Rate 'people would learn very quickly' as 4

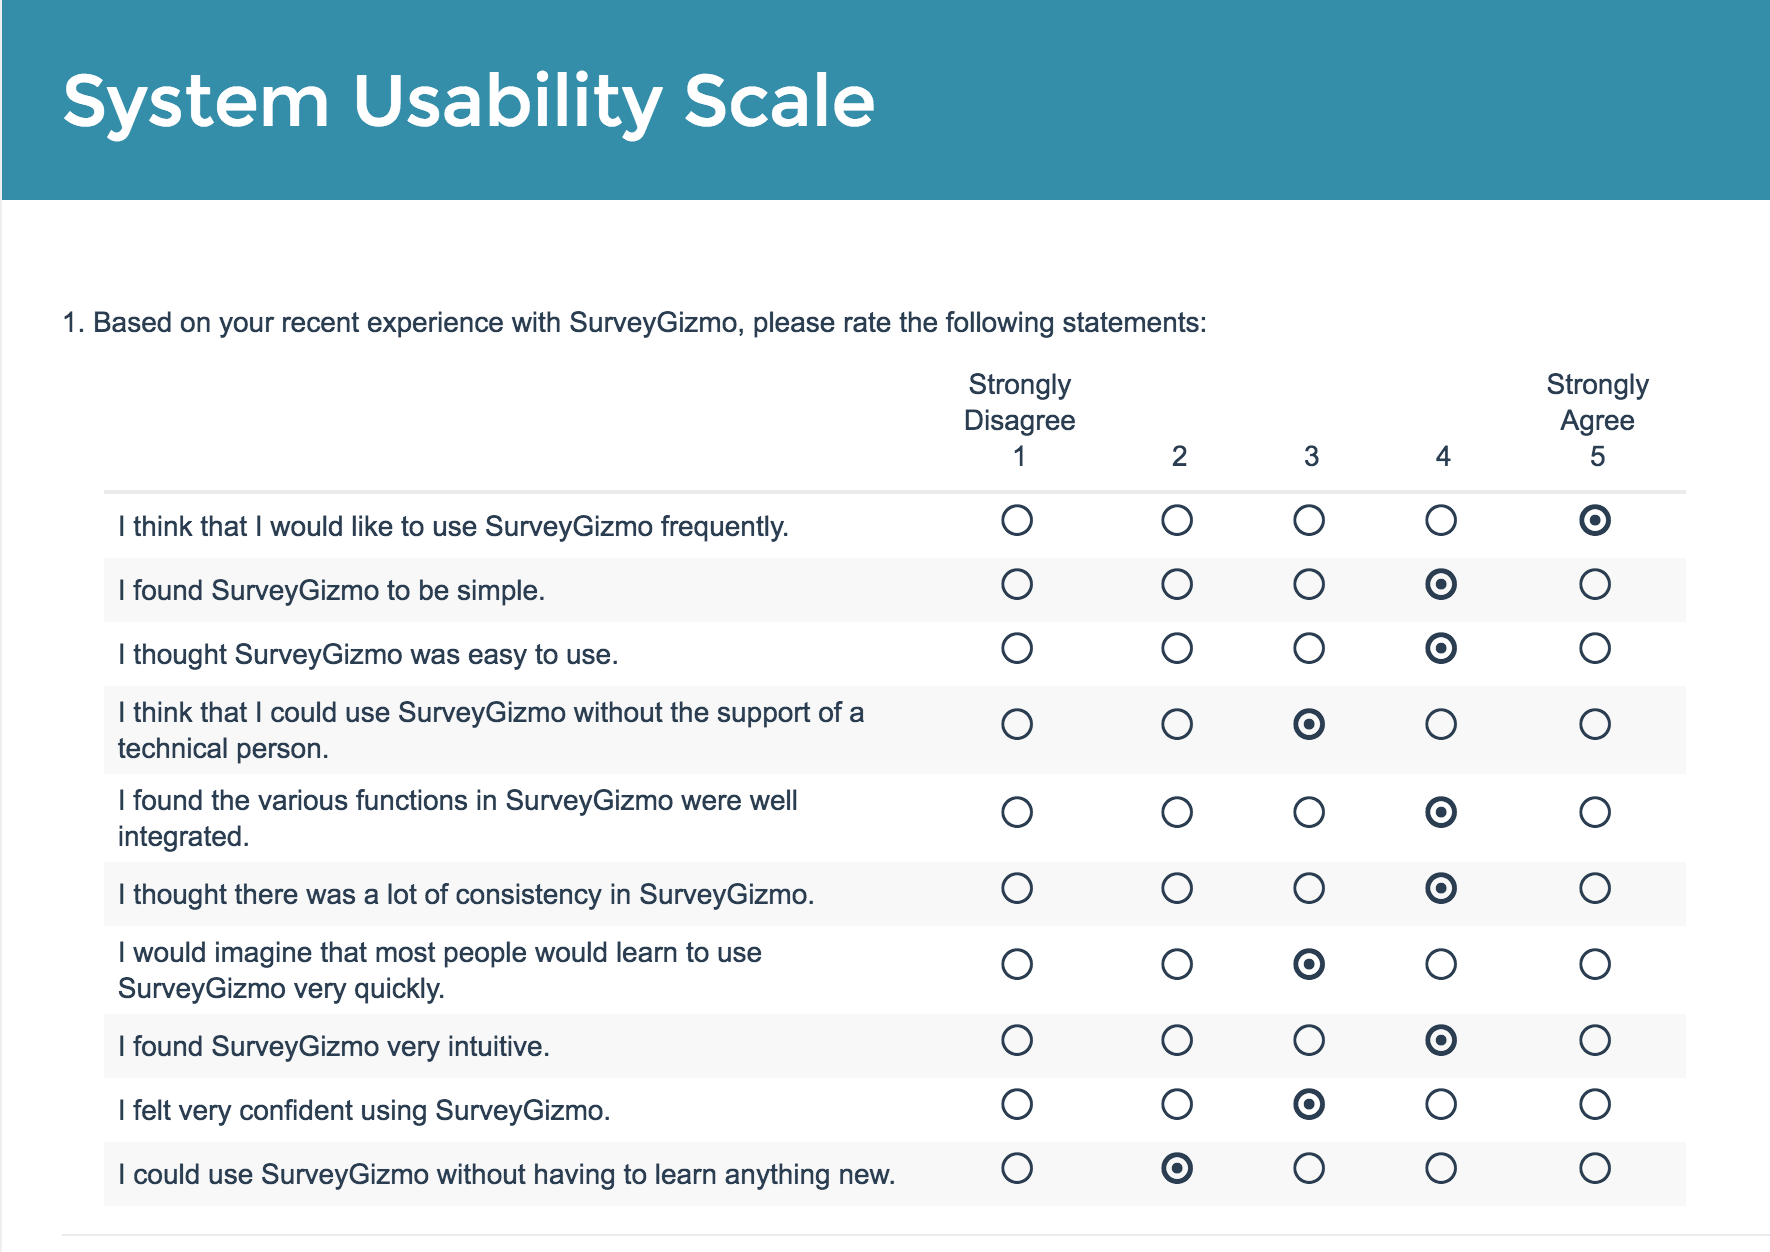pyautogui.click(x=1441, y=964)
